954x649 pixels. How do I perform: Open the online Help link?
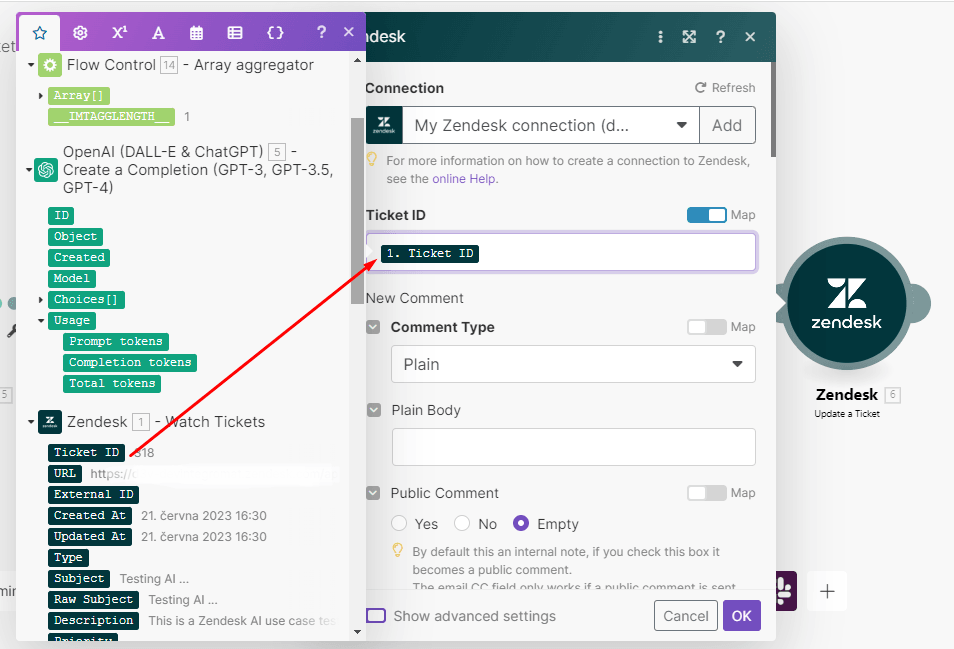(x=464, y=179)
